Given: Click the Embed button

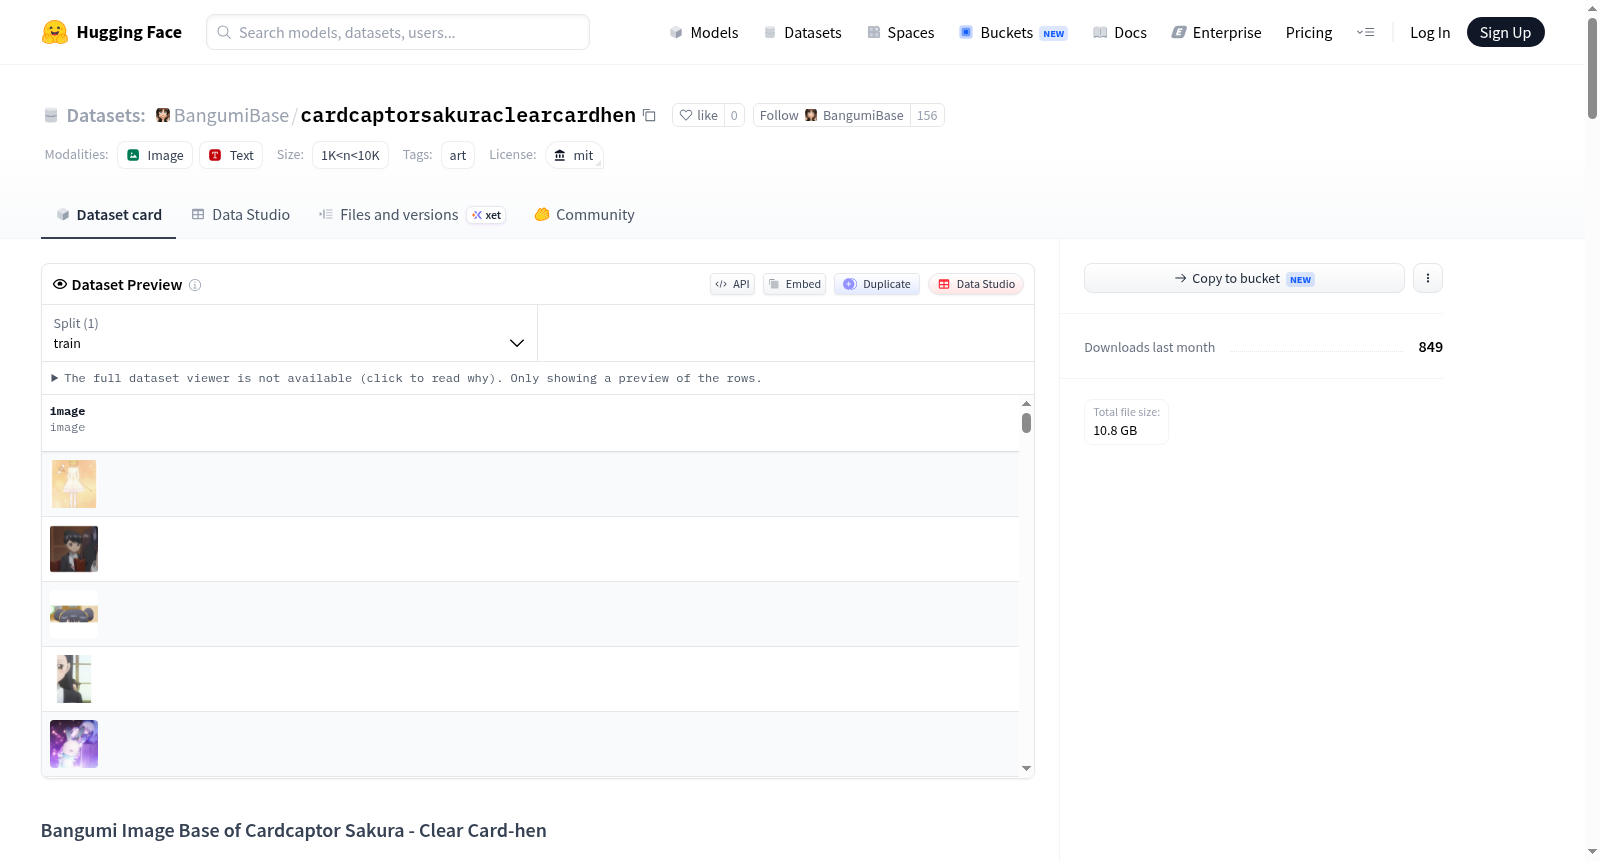Looking at the screenshot, I should coord(794,284).
